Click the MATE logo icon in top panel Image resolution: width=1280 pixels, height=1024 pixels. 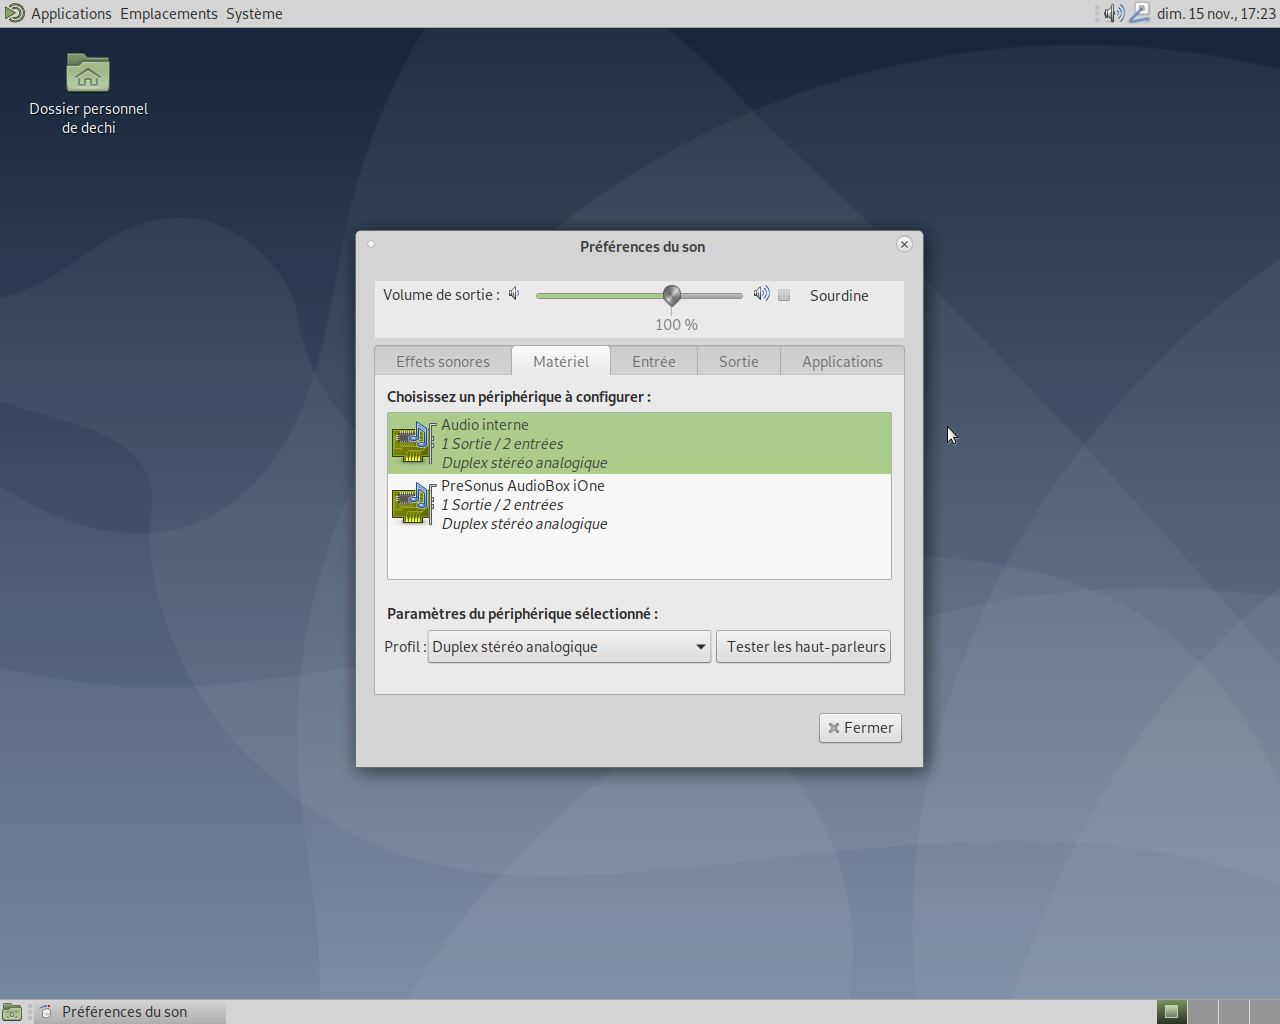click(x=14, y=13)
